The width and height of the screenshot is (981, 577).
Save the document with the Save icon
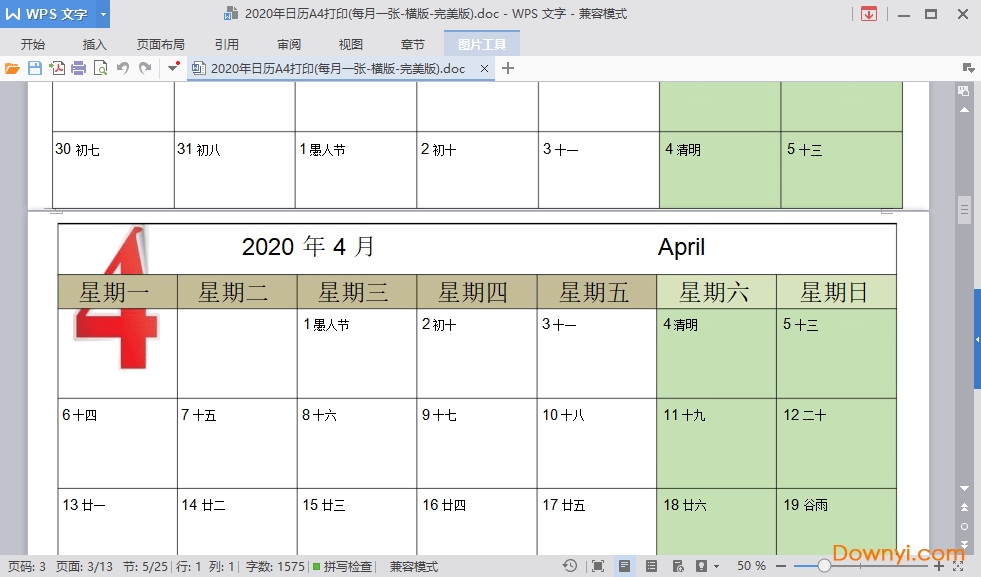(34, 67)
